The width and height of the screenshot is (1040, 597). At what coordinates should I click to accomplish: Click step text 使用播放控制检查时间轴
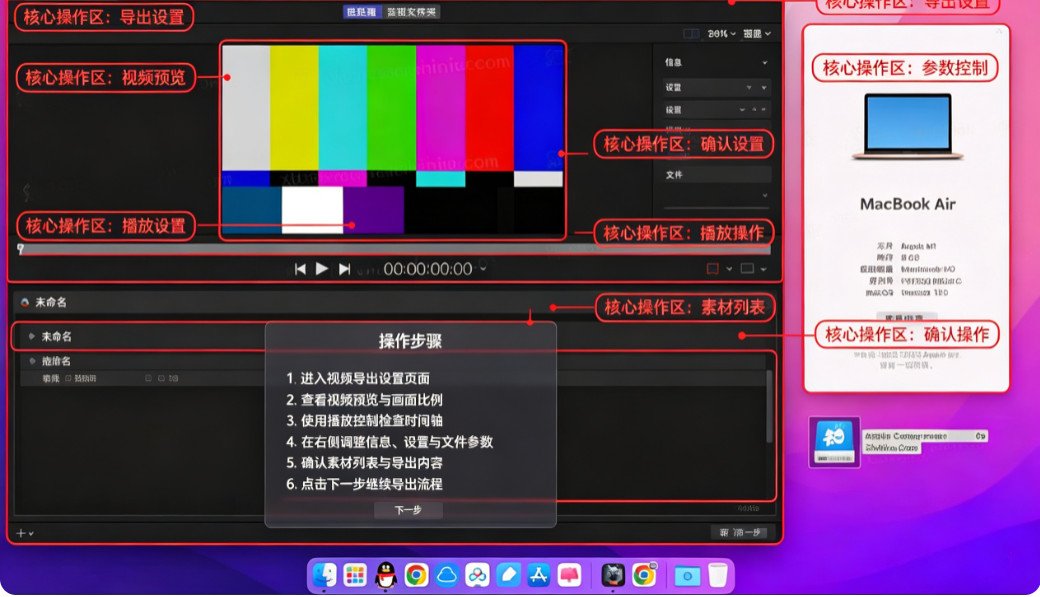[x=371, y=421]
